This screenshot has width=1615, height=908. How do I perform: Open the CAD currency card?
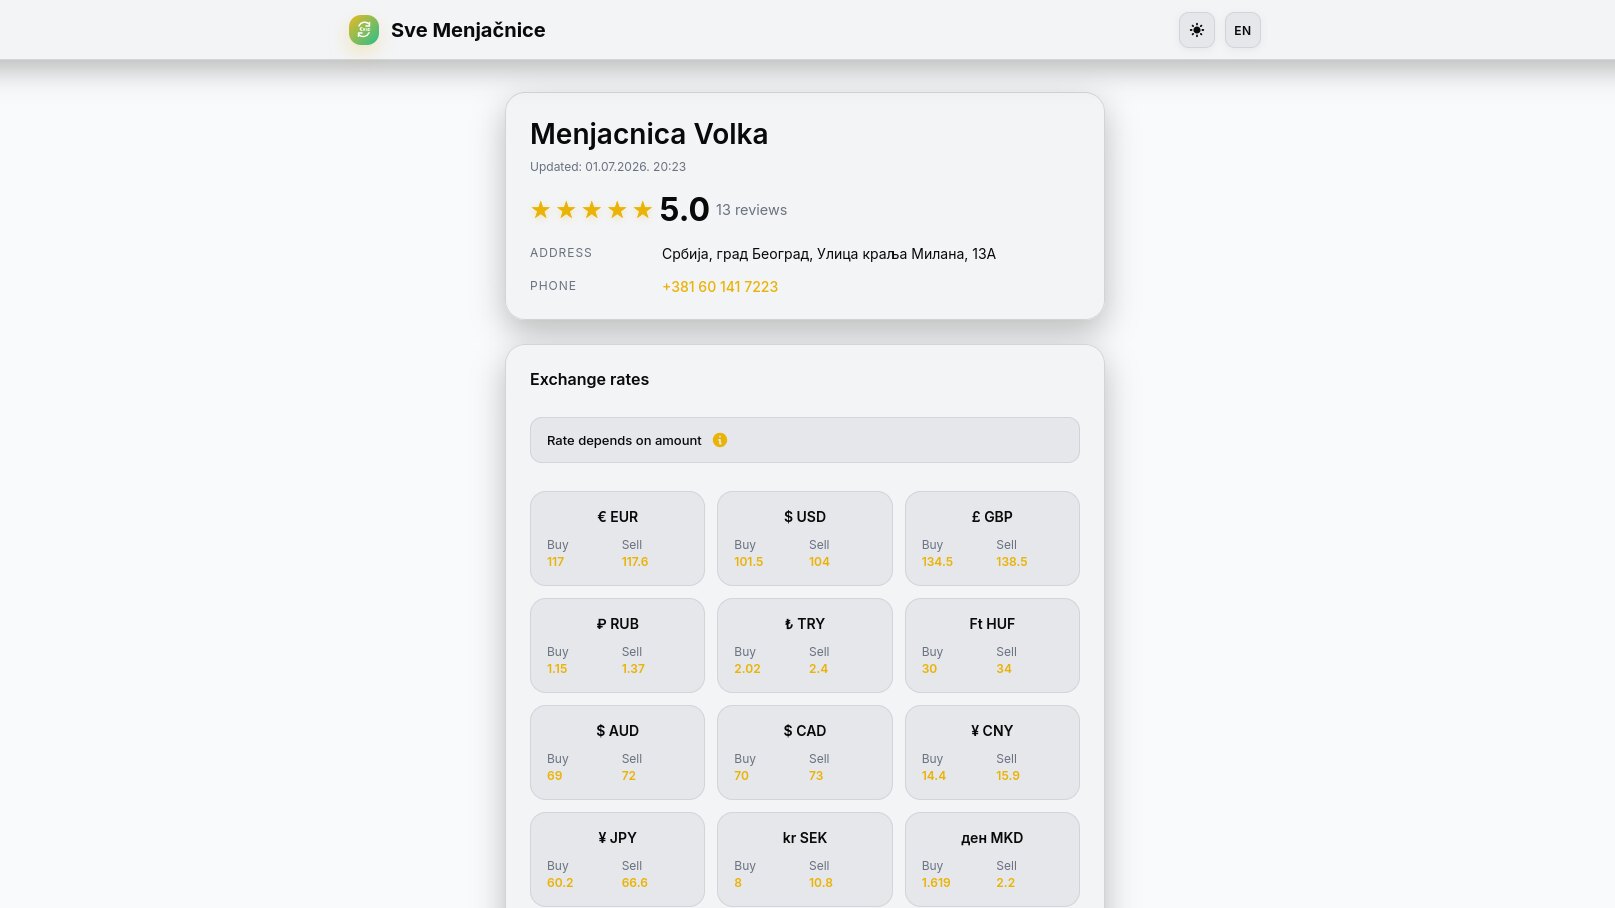[x=805, y=752]
